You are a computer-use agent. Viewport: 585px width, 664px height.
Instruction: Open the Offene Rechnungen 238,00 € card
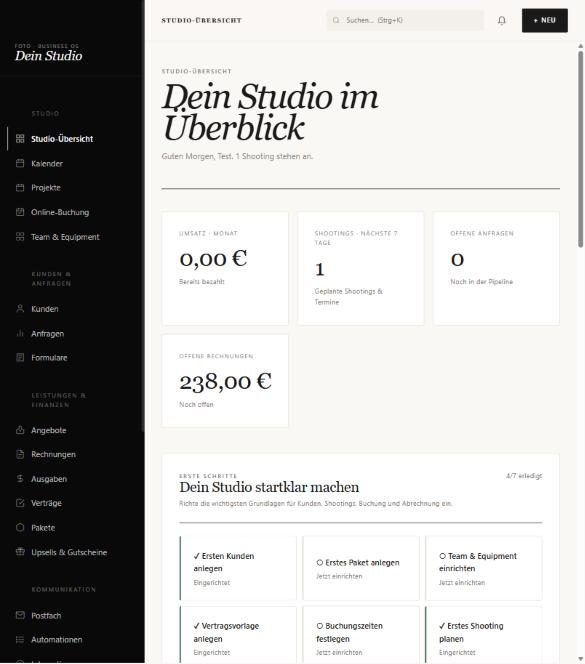(225, 381)
